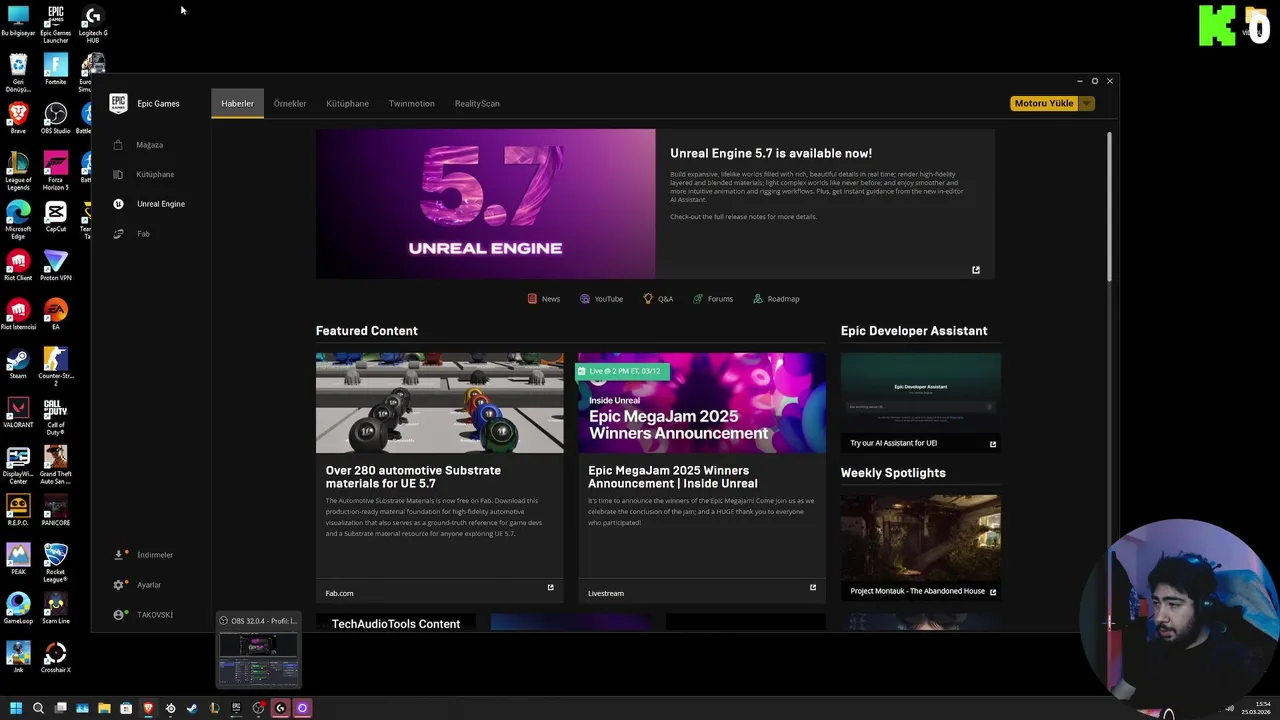
Task: Open the Epic Developer Assistant thumbnail
Action: pyautogui.click(x=920, y=393)
